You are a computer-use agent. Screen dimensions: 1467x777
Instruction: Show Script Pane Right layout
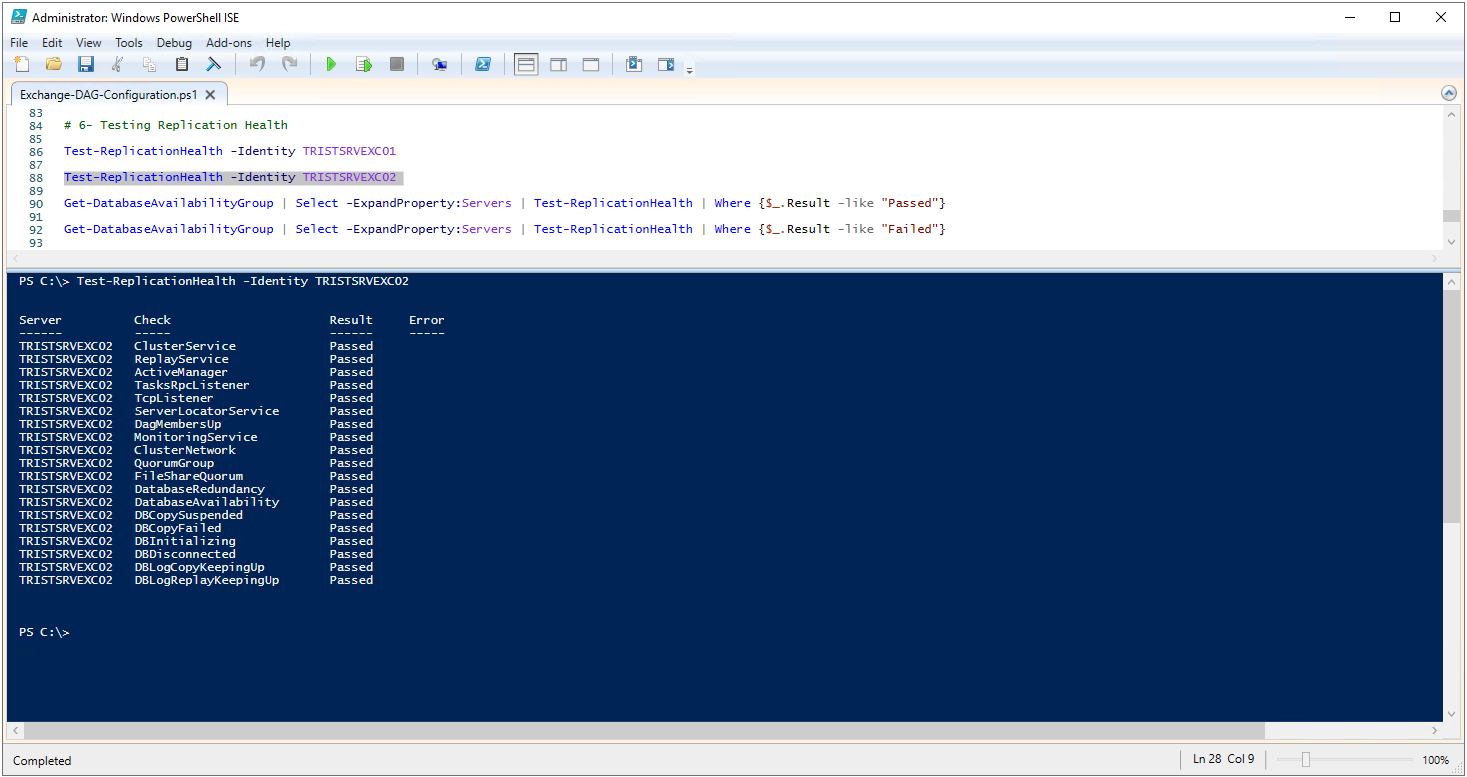click(x=558, y=64)
